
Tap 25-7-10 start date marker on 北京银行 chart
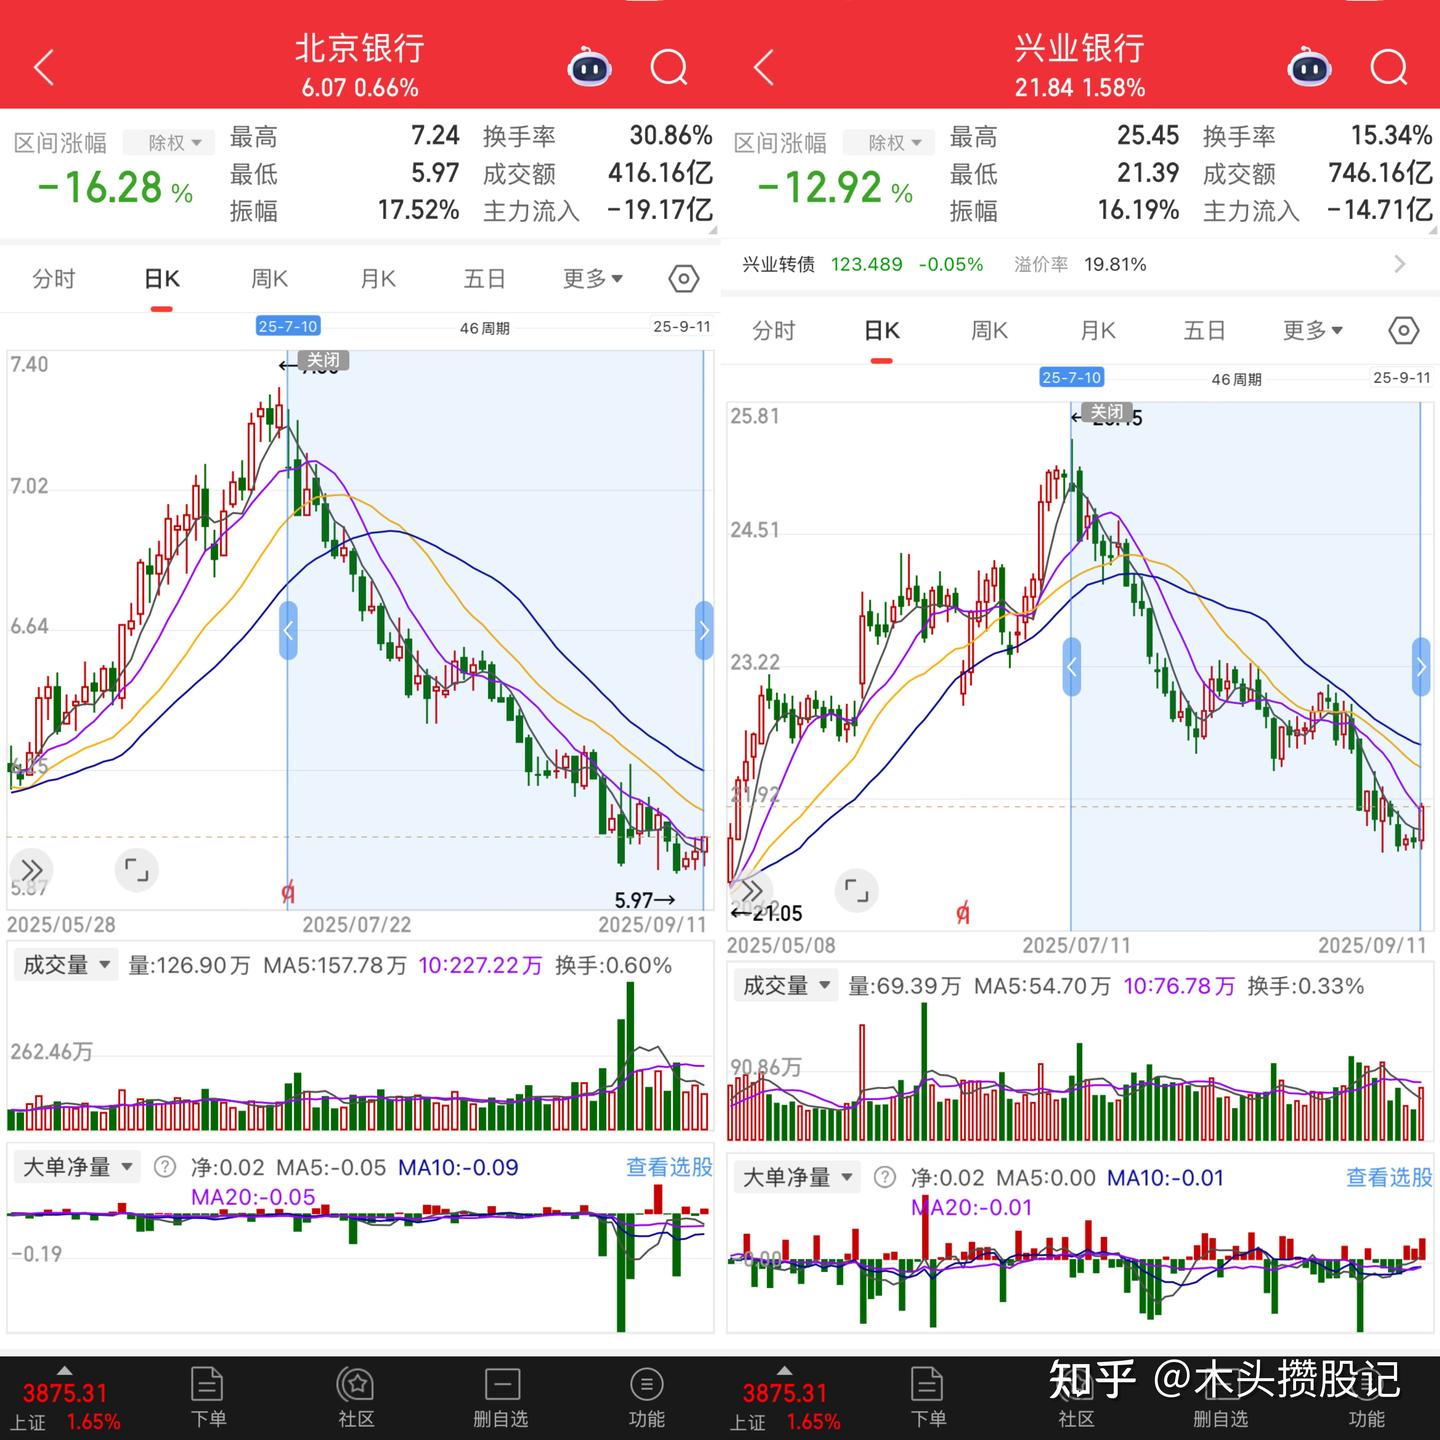[x=287, y=326]
